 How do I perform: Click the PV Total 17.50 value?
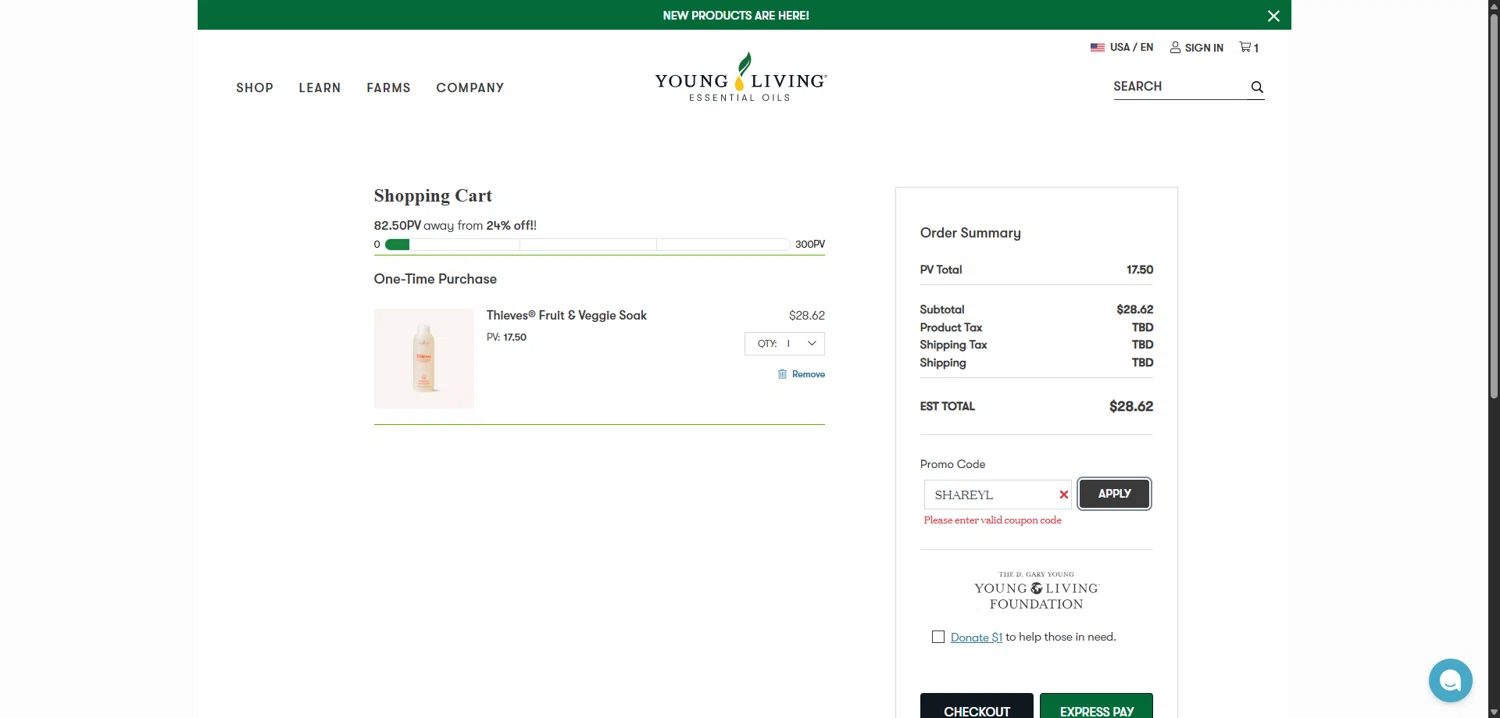pos(1140,270)
